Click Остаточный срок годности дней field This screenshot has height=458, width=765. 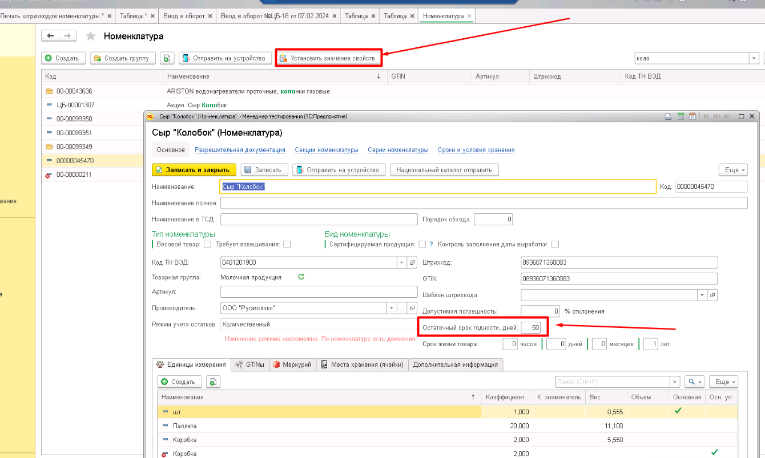(x=531, y=327)
